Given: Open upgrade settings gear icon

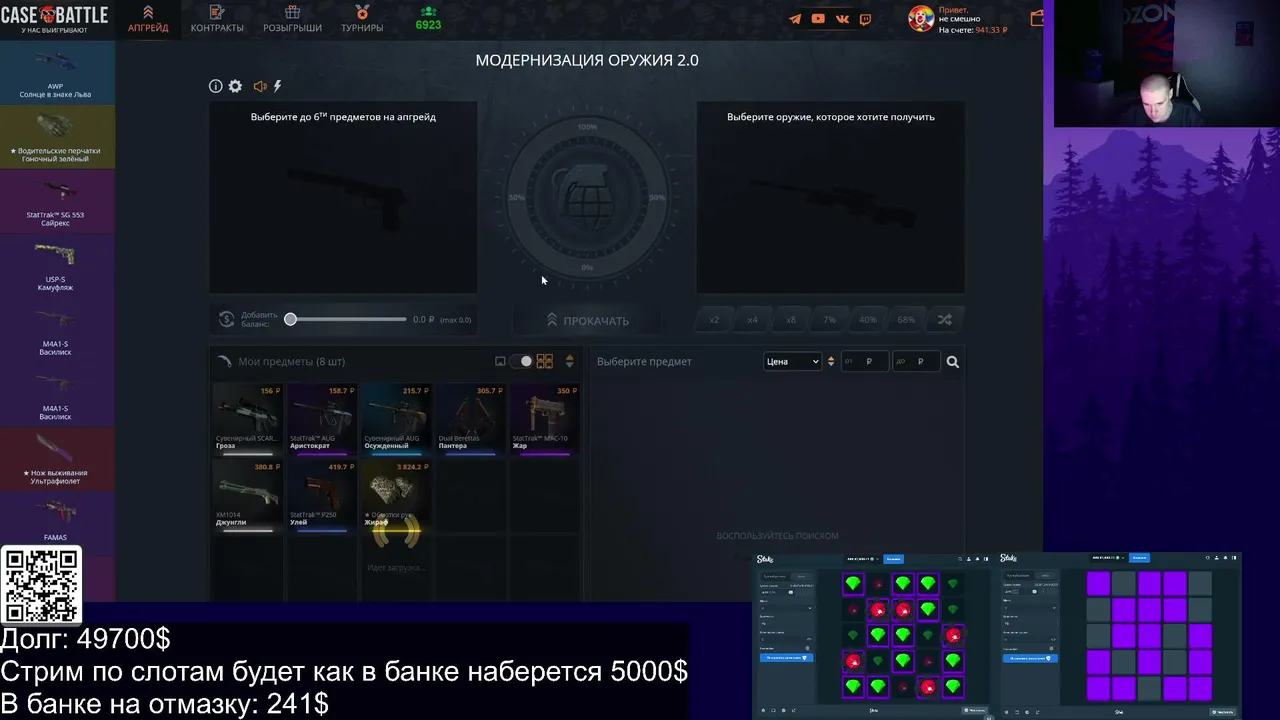Looking at the screenshot, I should 235,87.
